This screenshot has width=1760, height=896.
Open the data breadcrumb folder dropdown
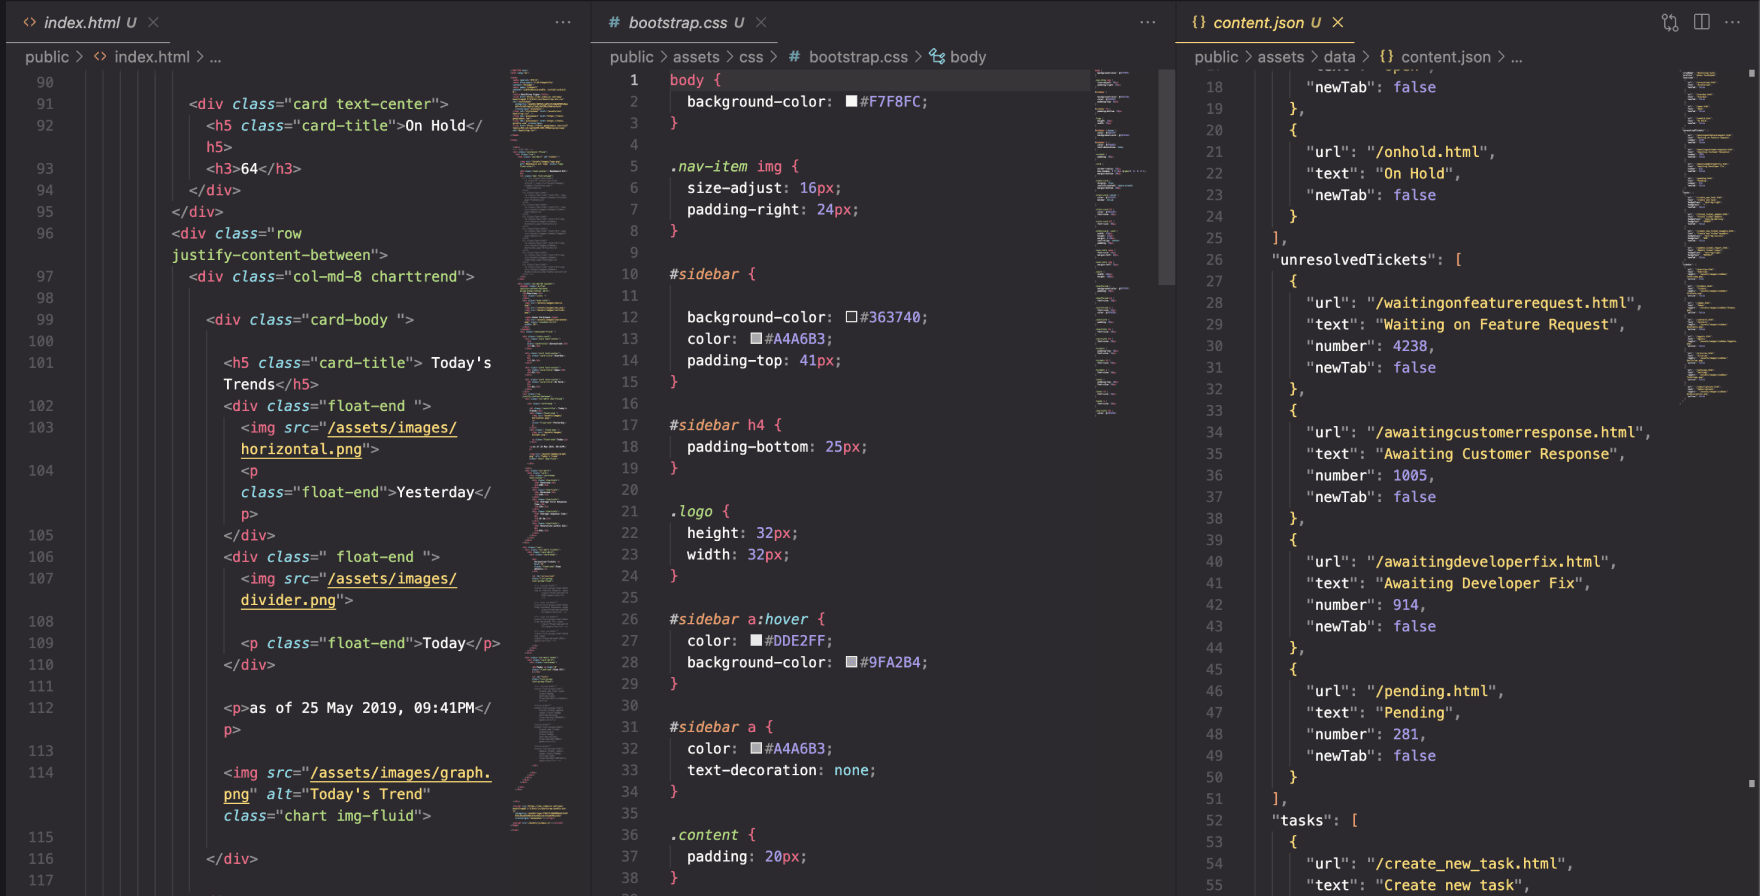tap(1339, 57)
